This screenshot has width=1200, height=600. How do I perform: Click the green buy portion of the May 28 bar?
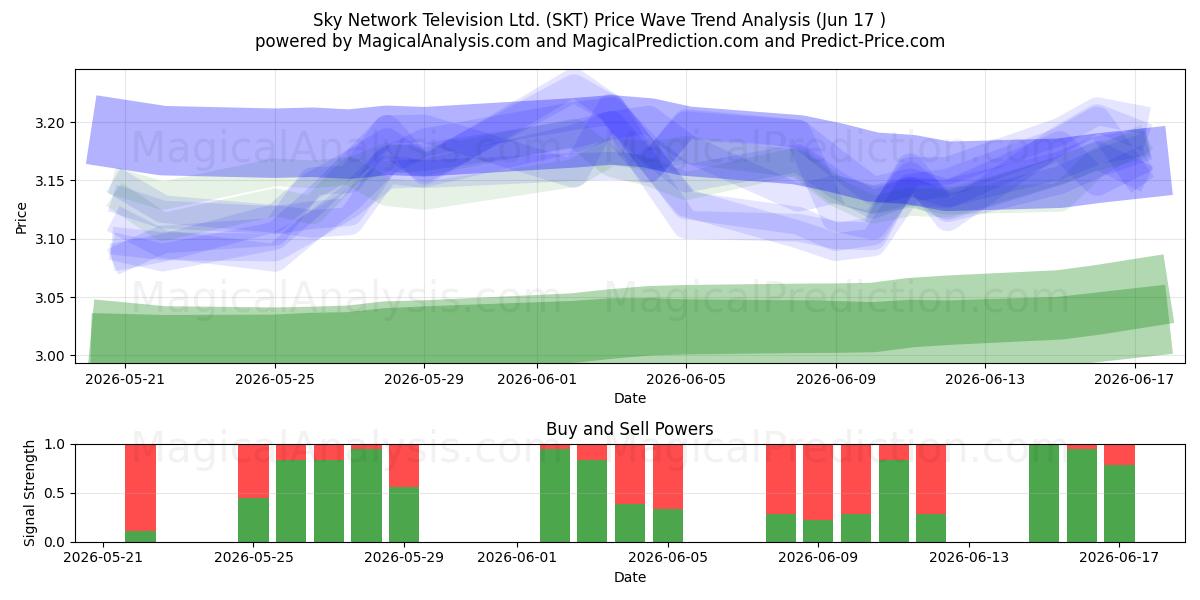point(366,496)
